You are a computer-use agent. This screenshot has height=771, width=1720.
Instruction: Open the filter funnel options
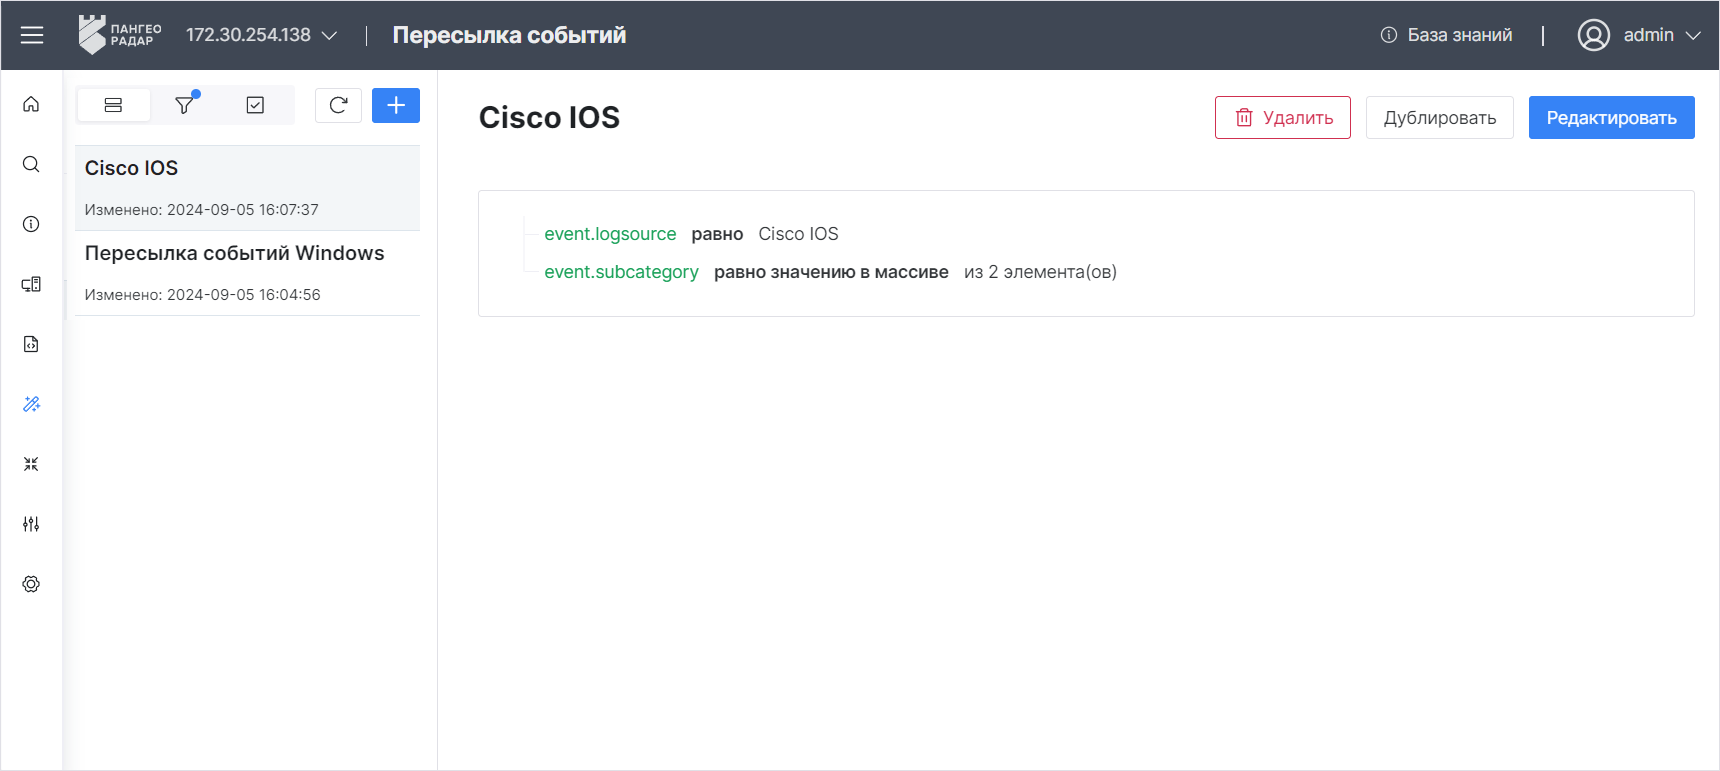click(185, 105)
